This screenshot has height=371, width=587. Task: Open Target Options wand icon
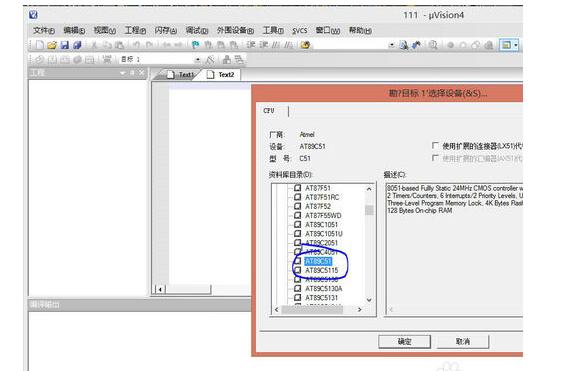coord(210,59)
